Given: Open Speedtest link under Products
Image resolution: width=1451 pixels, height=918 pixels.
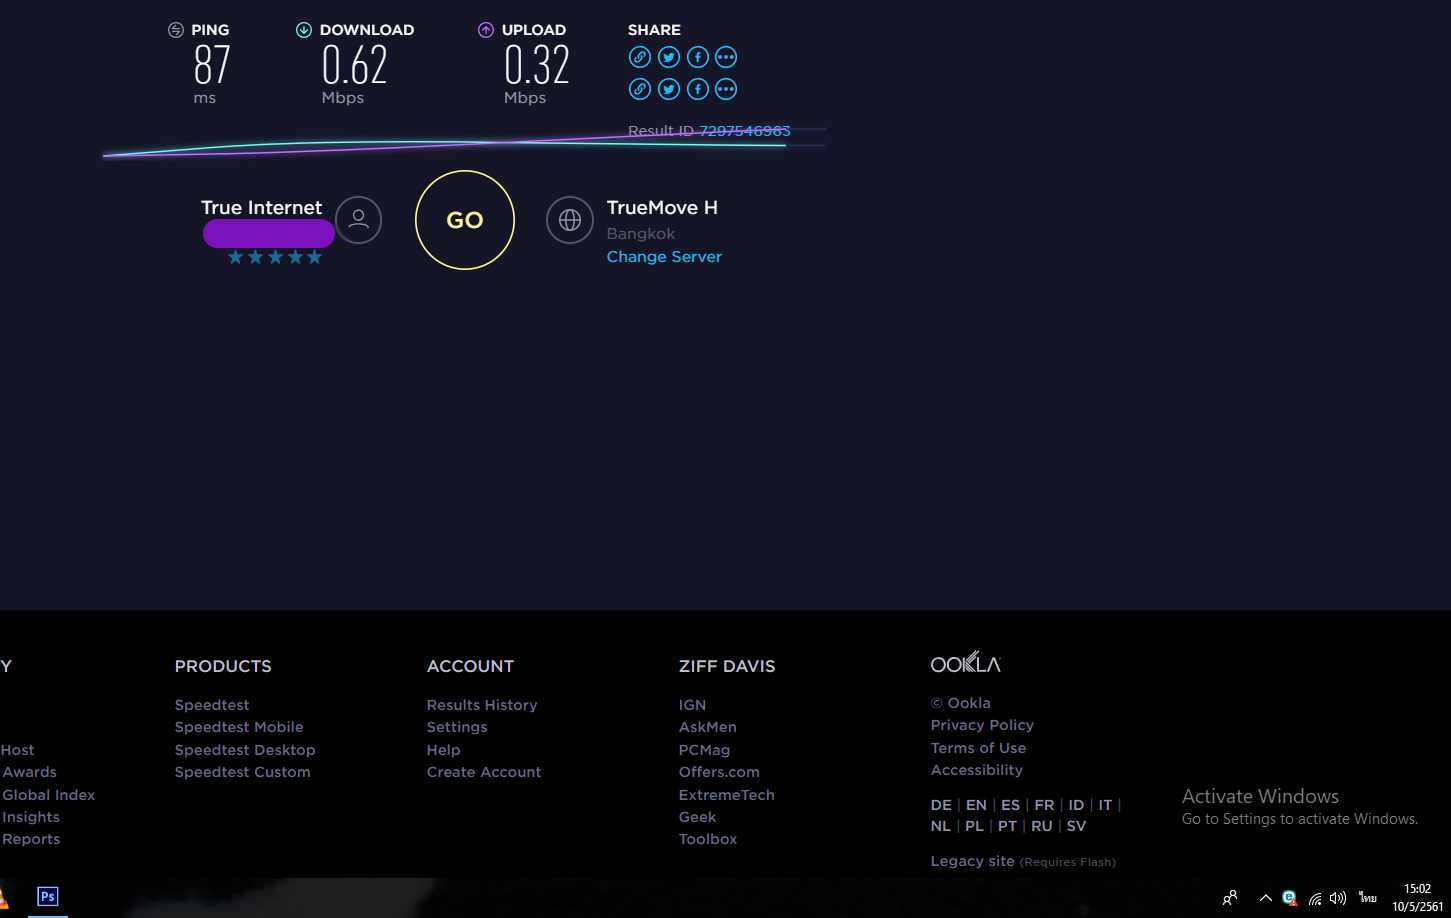Looking at the screenshot, I should (x=212, y=705).
